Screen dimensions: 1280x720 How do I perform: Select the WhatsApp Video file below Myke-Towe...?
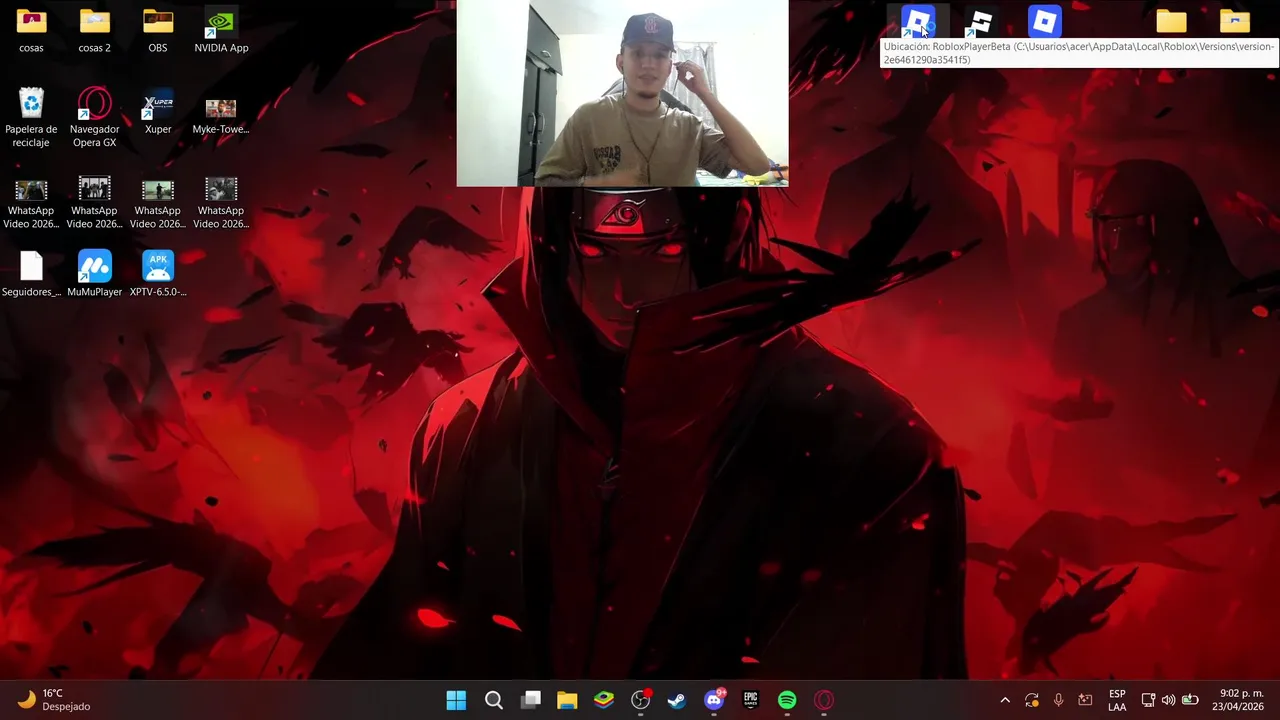[x=221, y=202]
